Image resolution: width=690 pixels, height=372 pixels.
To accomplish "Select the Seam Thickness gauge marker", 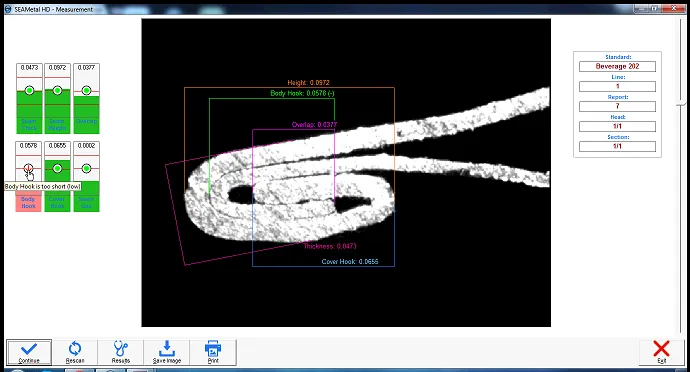I will (29, 91).
